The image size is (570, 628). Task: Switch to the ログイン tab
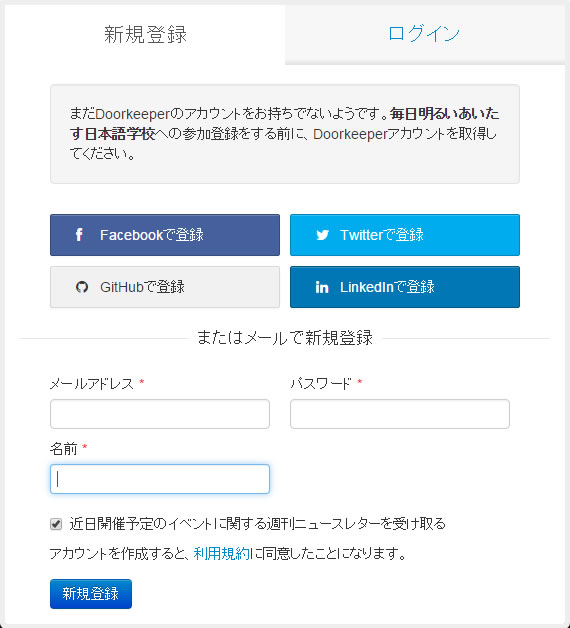tap(425, 34)
